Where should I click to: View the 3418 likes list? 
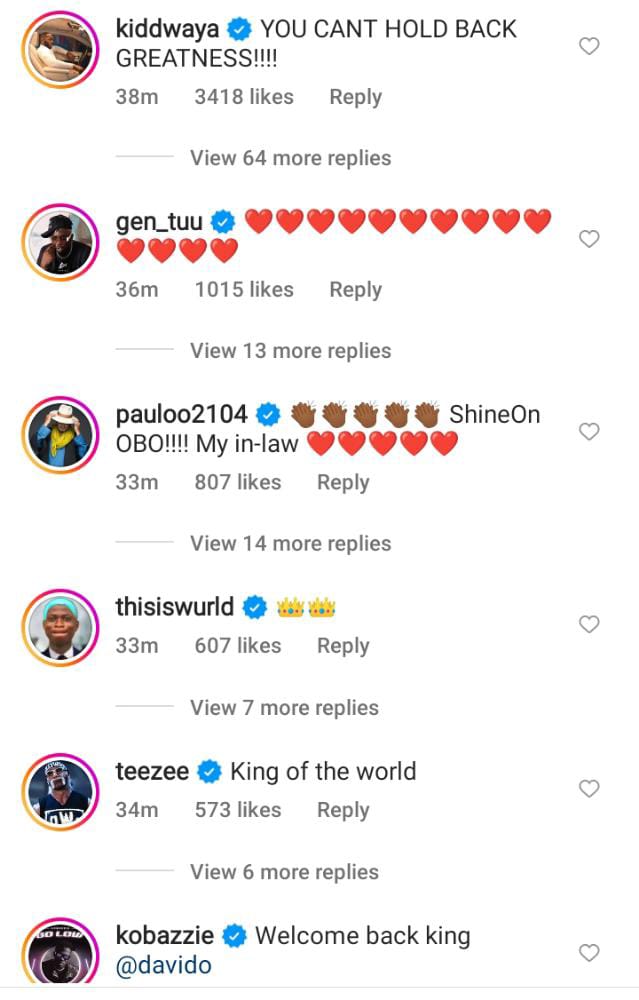pyautogui.click(x=244, y=97)
